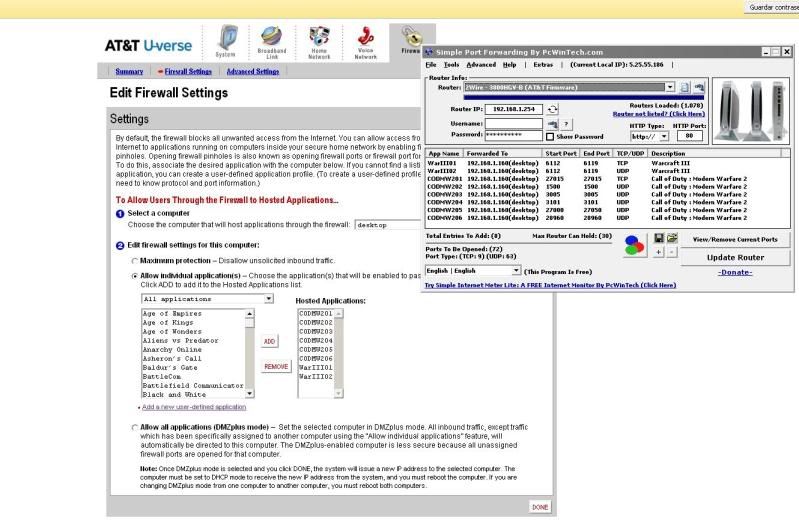
Task: Click the pointing-hand icon beside the Router dropdown
Action: pyautogui.click(x=699, y=87)
